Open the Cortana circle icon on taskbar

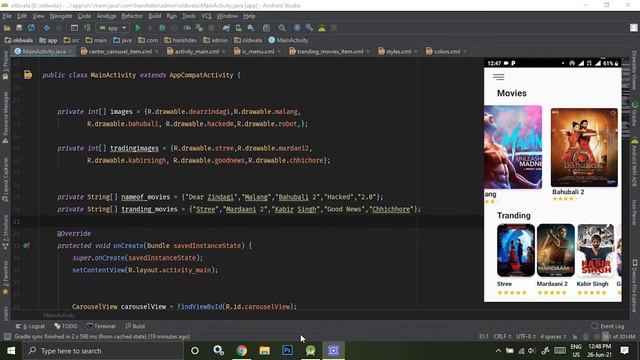(195, 351)
